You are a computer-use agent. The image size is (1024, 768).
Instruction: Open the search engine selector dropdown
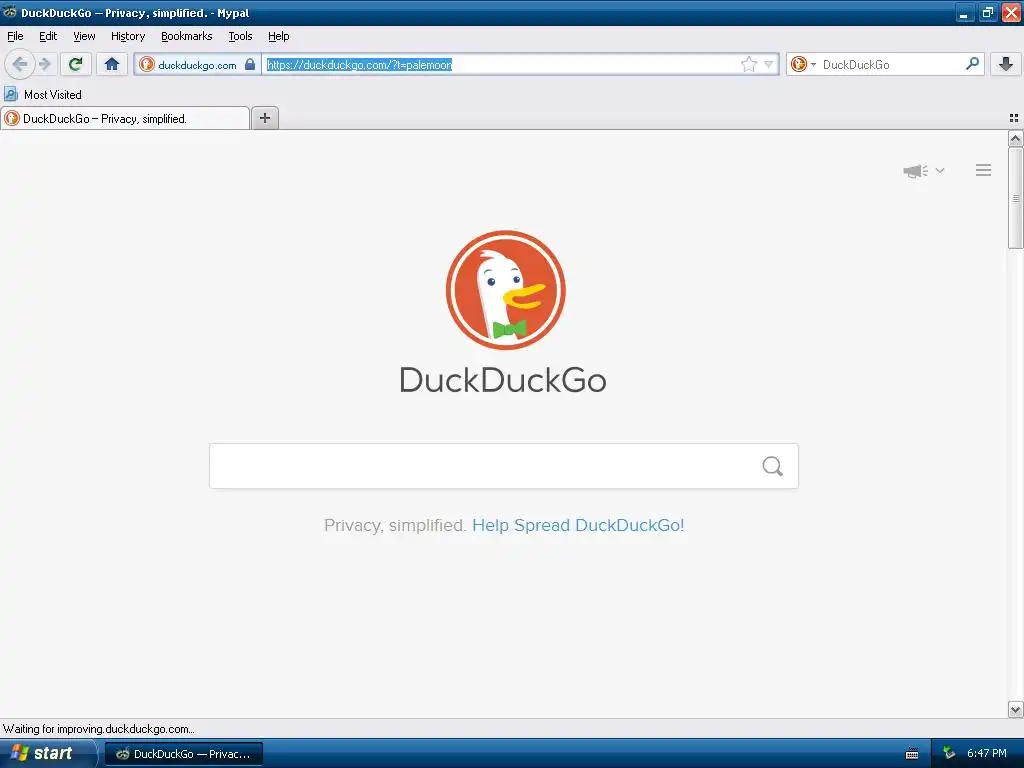click(803, 64)
